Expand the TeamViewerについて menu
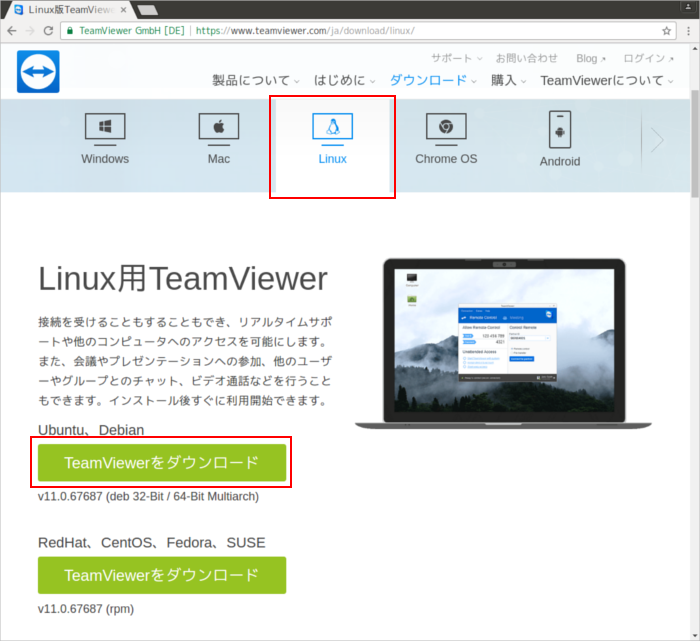 (x=607, y=80)
